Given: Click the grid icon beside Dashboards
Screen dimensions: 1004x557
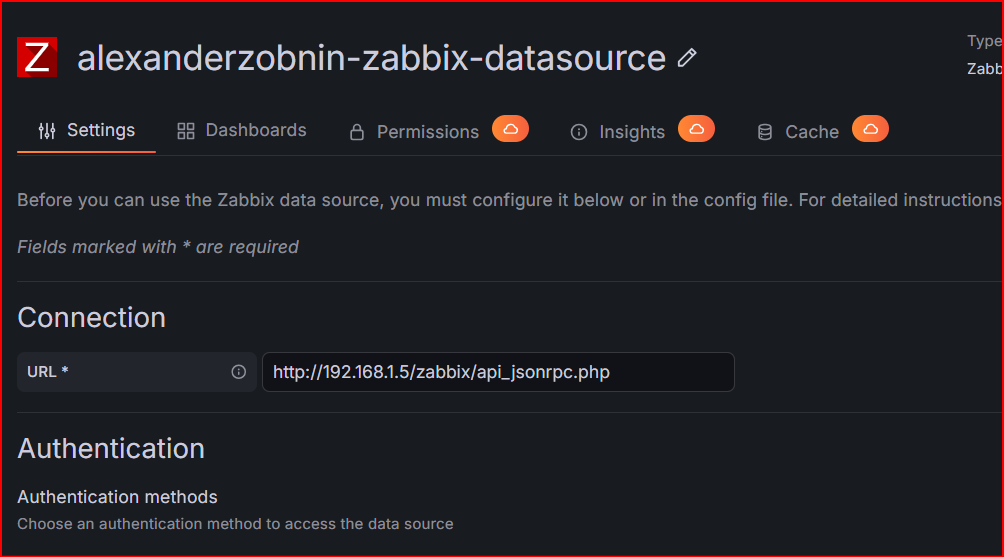Looking at the screenshot, I should click(x=186, y=131).
